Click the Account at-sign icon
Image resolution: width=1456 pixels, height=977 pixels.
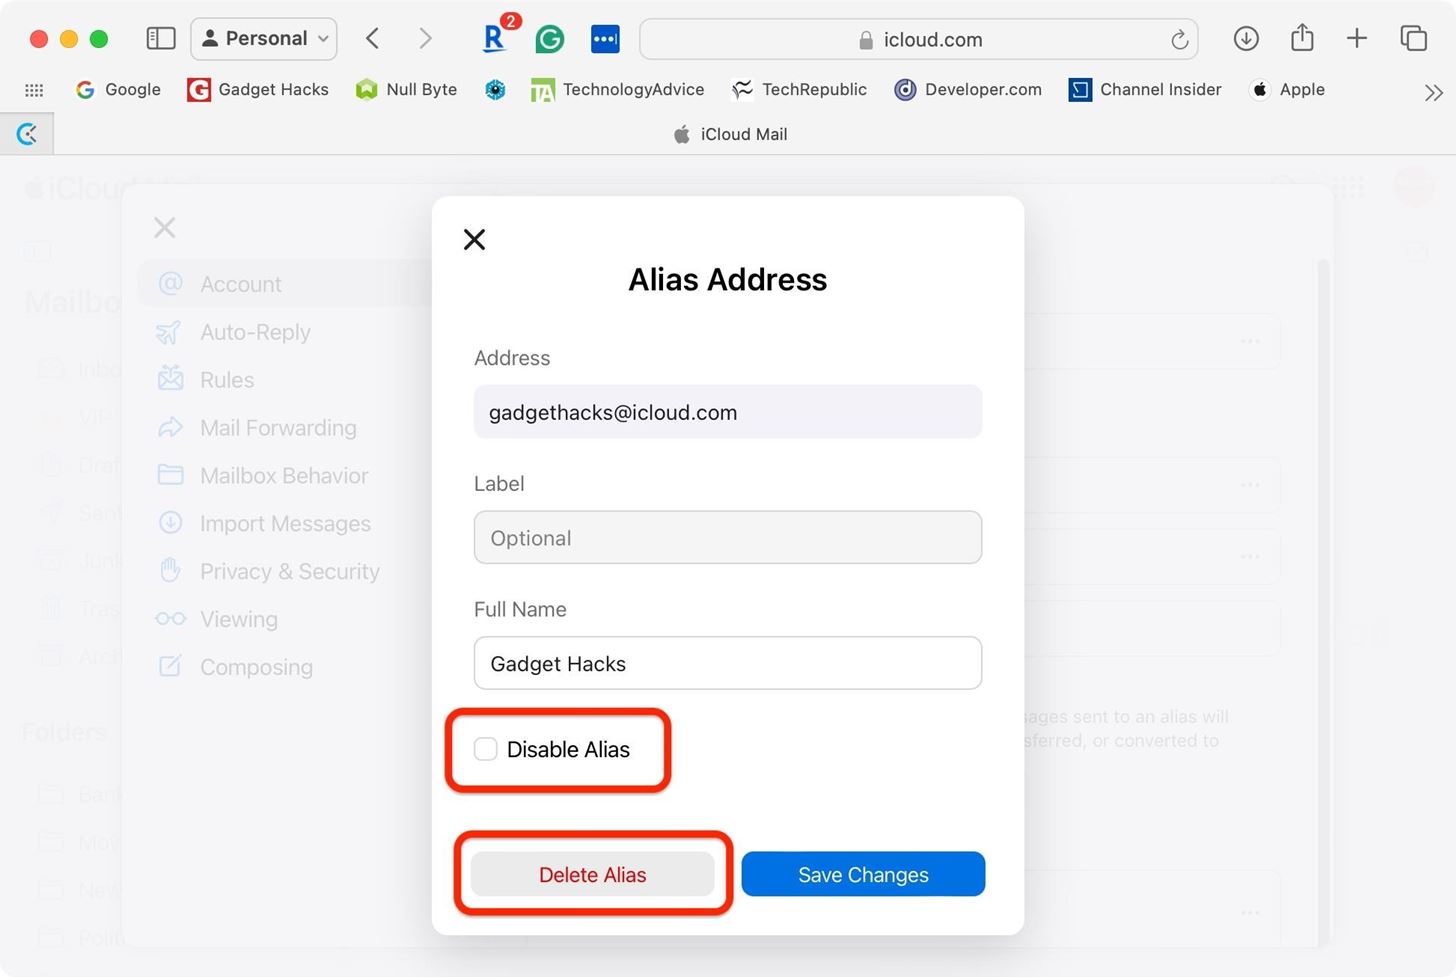coord(171,283)
